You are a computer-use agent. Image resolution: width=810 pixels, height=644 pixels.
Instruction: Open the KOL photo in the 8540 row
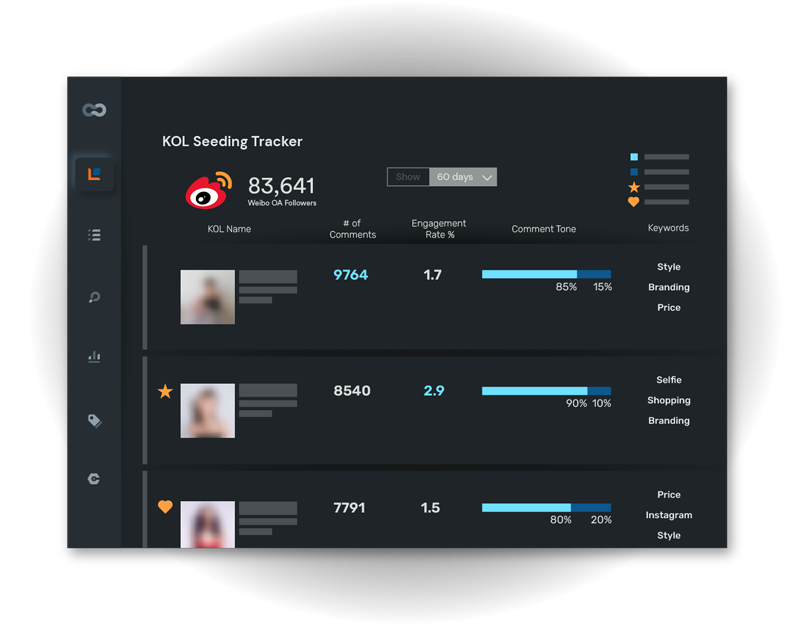(208, 411)
